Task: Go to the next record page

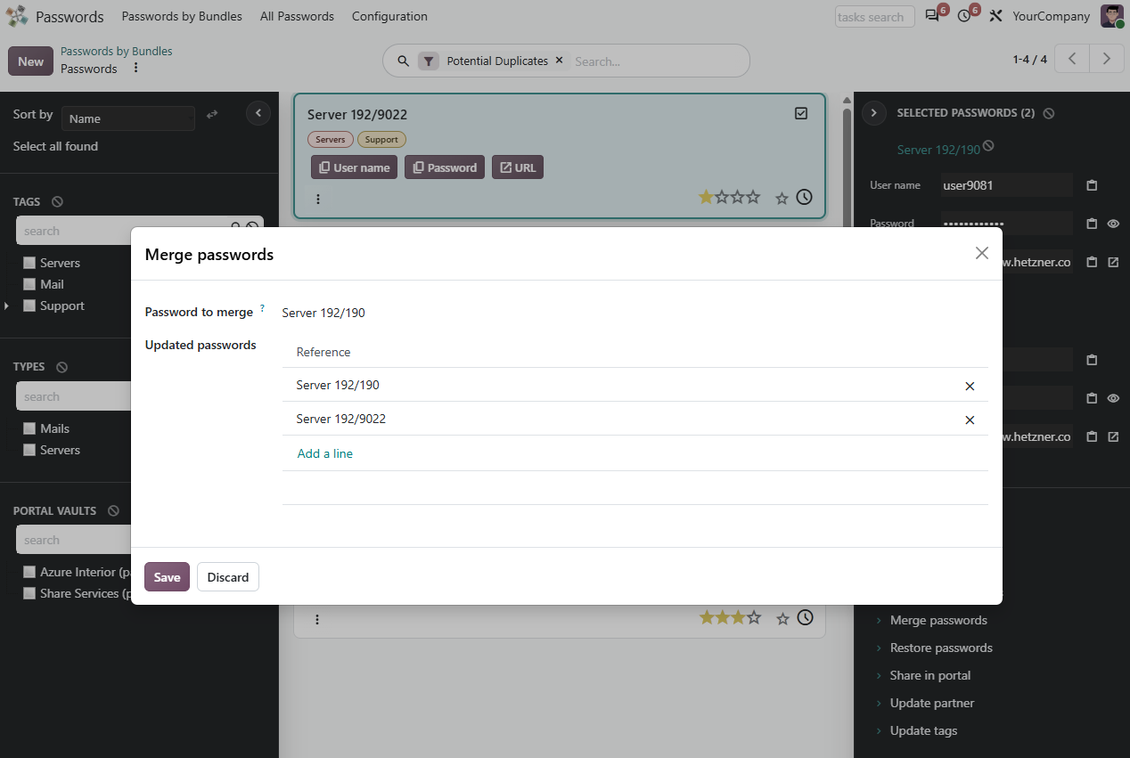Action: pos(1106,59)
